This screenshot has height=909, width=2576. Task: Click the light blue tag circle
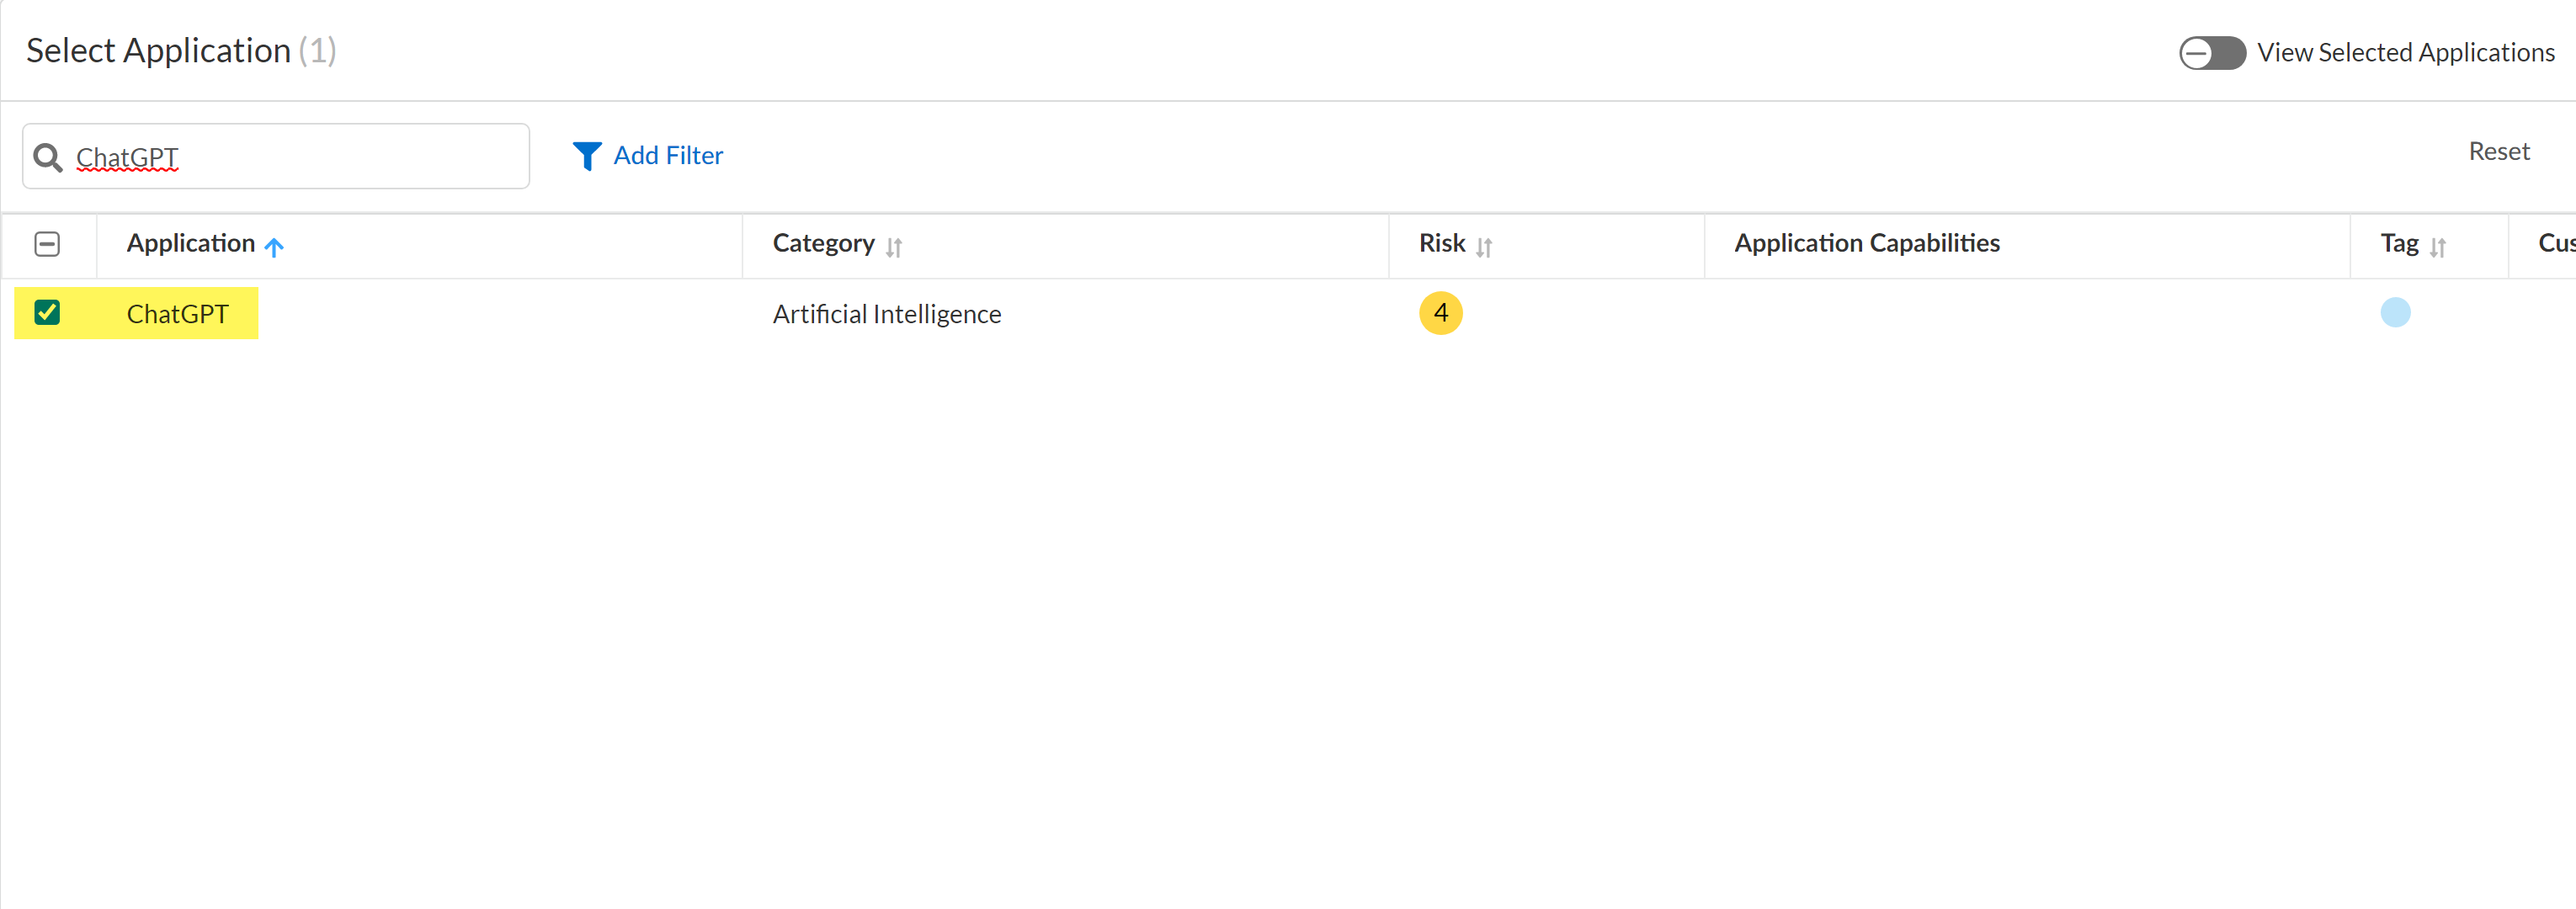(2395, 313)
